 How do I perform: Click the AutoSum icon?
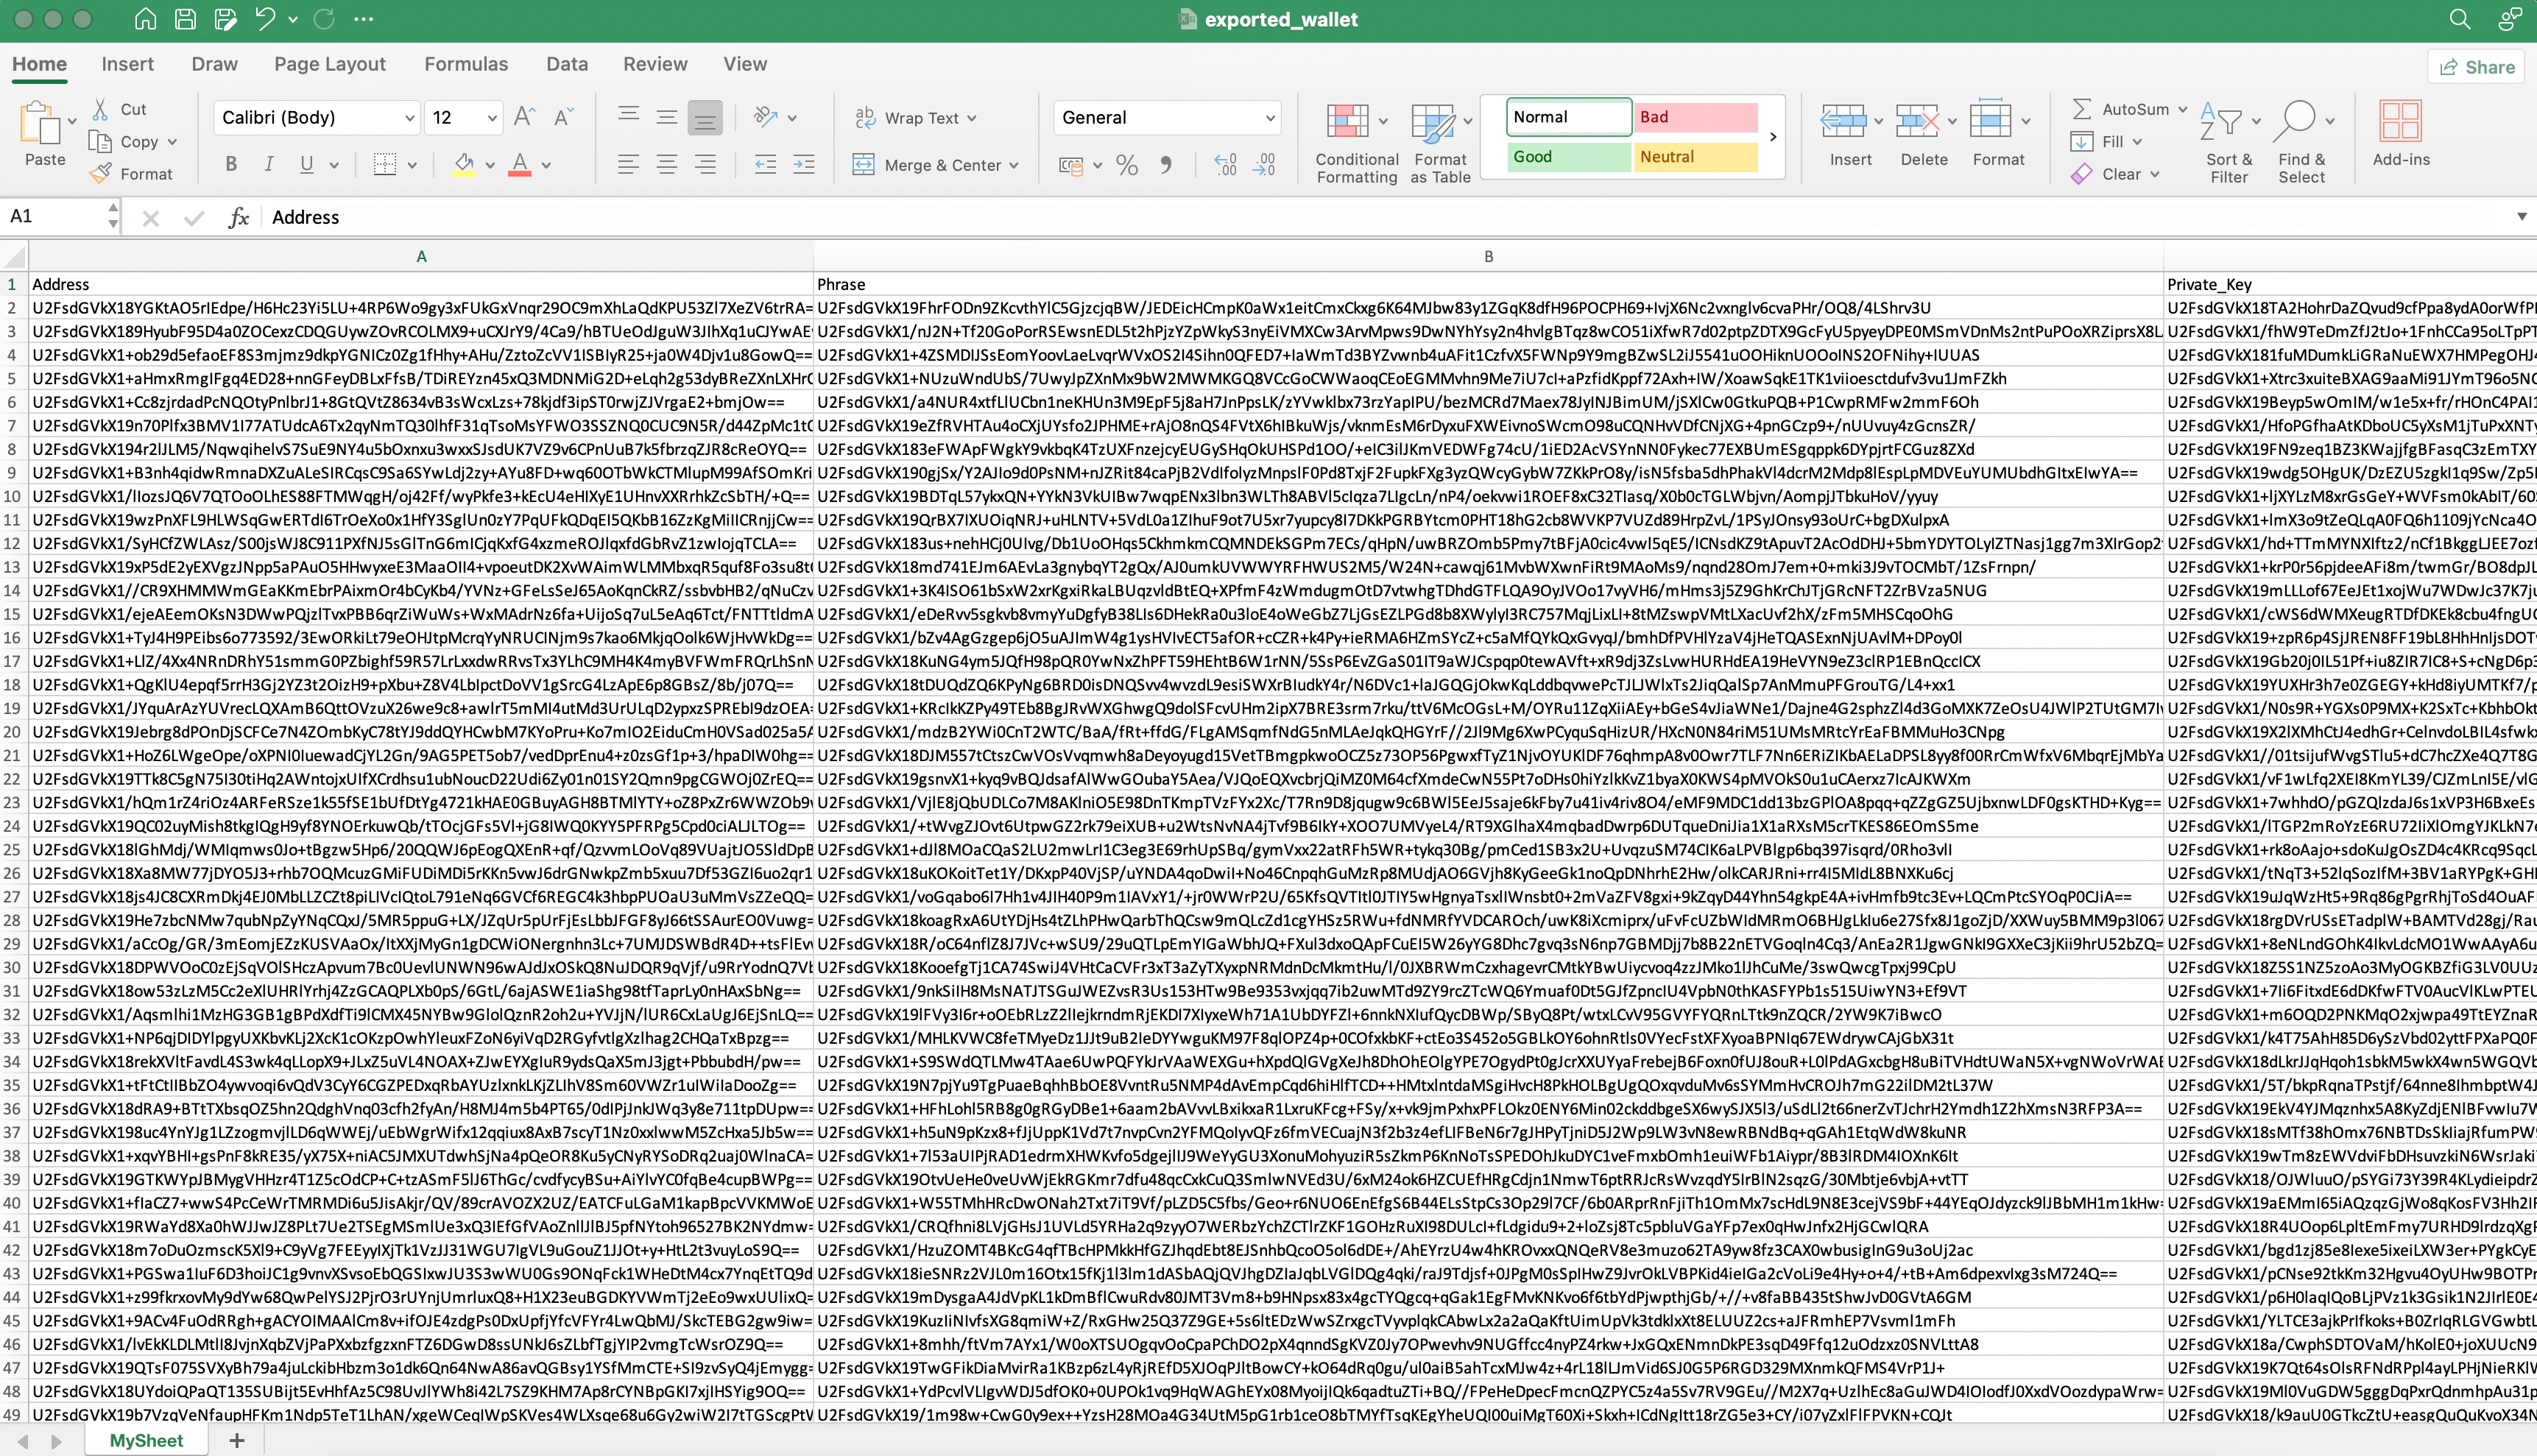click(2082, 108)
